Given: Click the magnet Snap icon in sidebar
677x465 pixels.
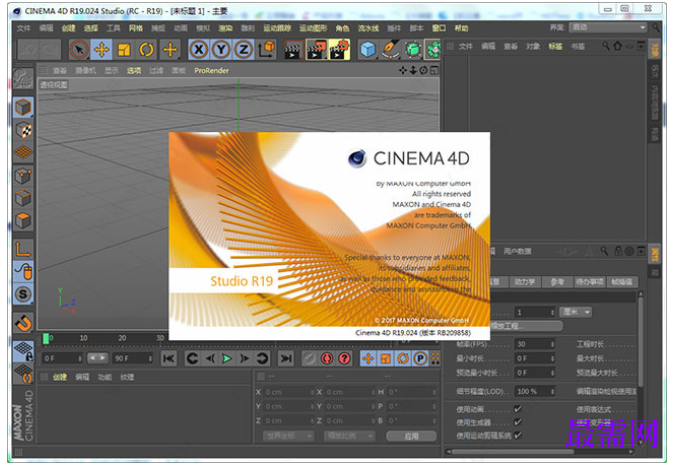Looking at the screenshot, I should 23,322.
